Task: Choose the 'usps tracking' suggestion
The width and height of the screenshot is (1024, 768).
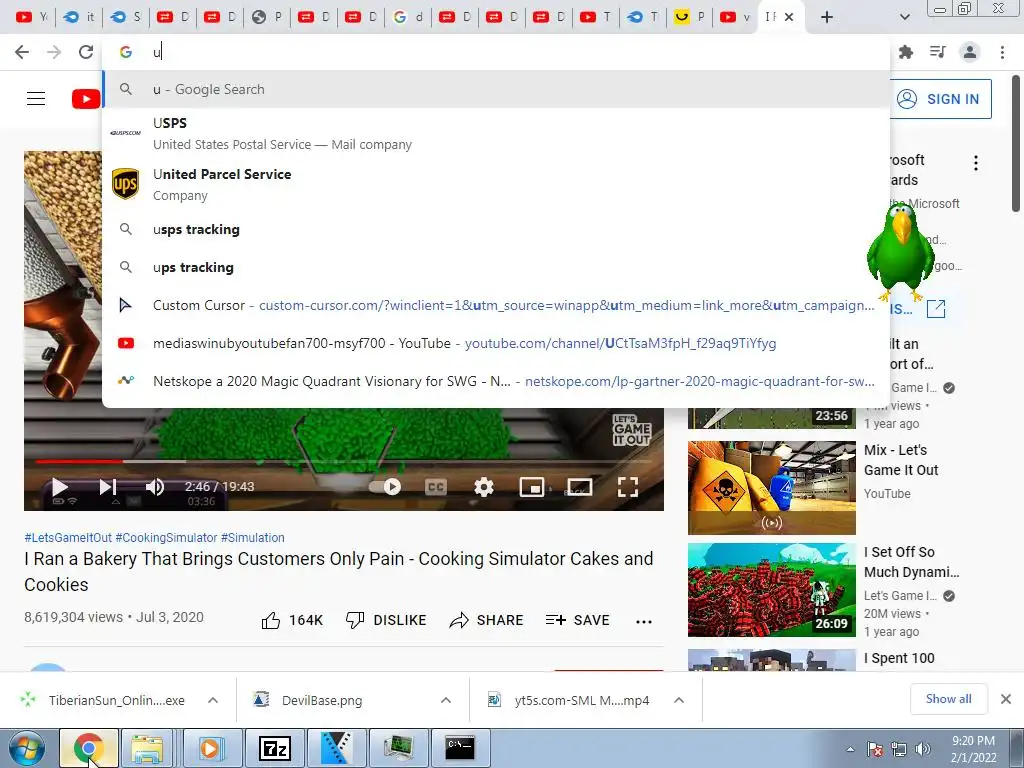Action: pyautogui.click(x=496, y=229)
